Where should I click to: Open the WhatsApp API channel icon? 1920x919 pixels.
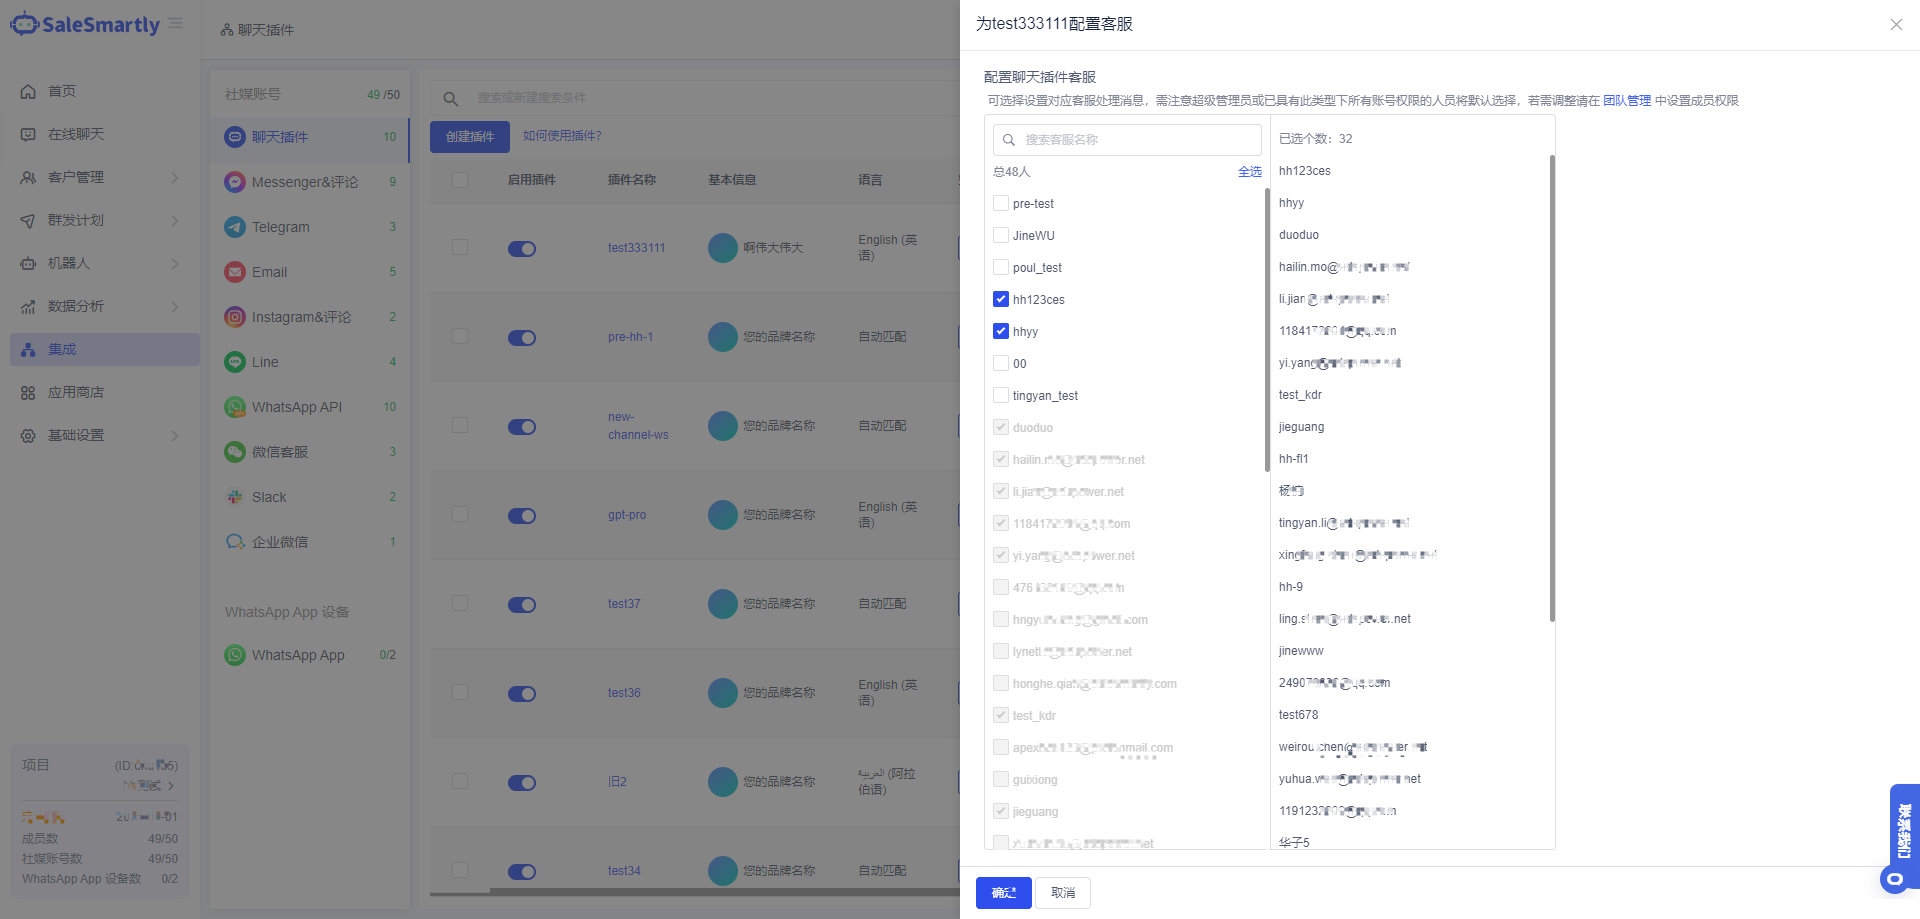tap(234, 407)
